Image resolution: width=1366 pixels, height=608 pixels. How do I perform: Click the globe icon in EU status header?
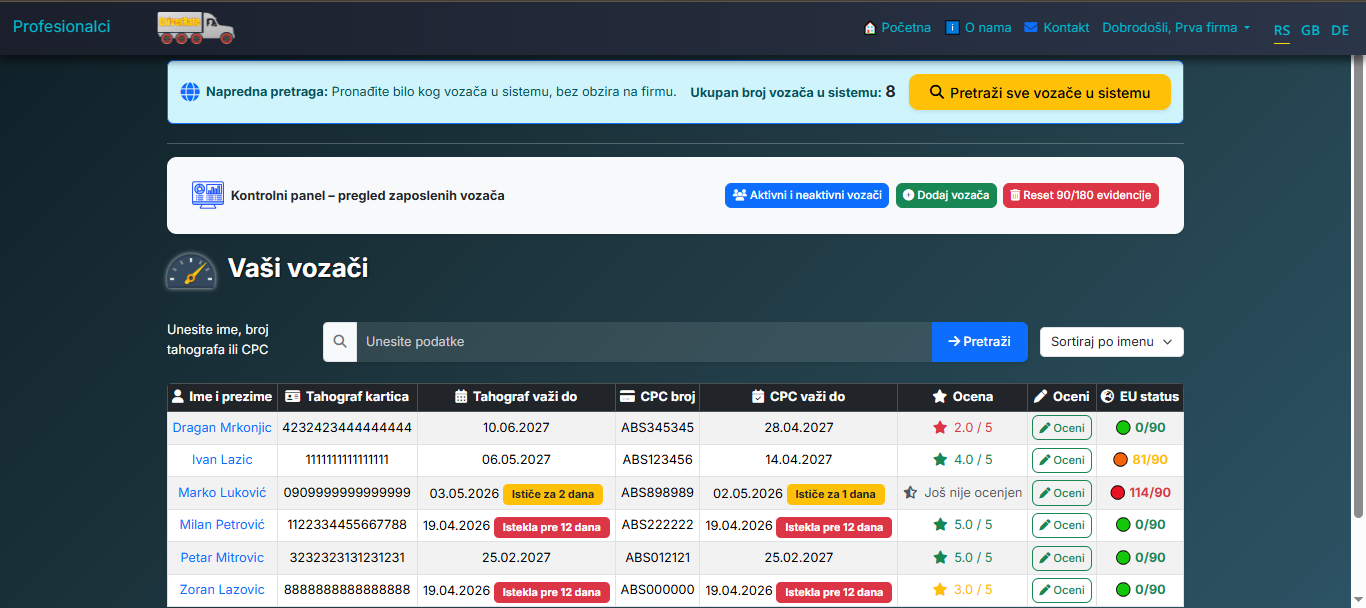point(1107,396)
